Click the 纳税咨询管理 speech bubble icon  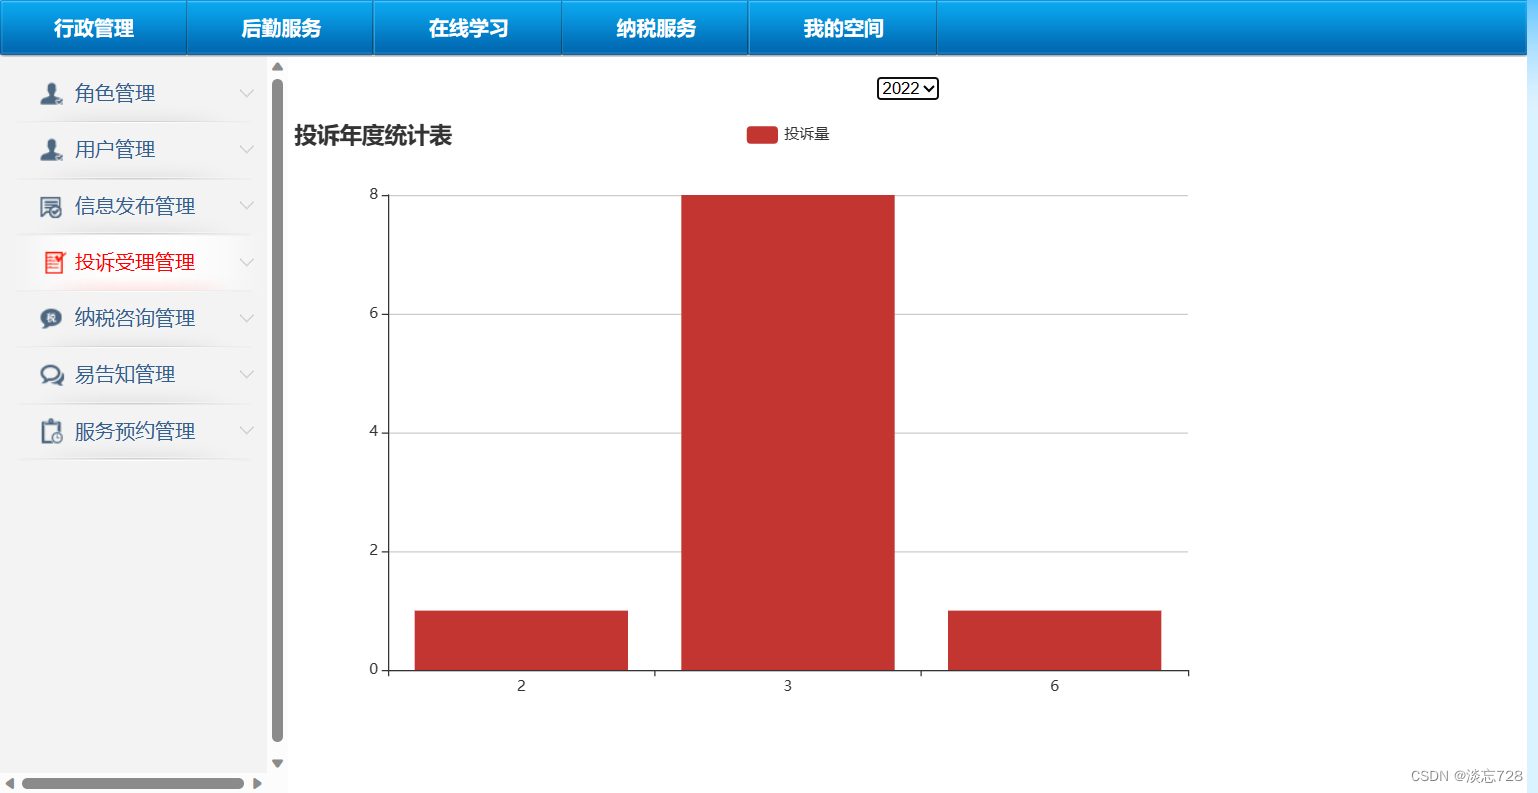tap(51, 318)
